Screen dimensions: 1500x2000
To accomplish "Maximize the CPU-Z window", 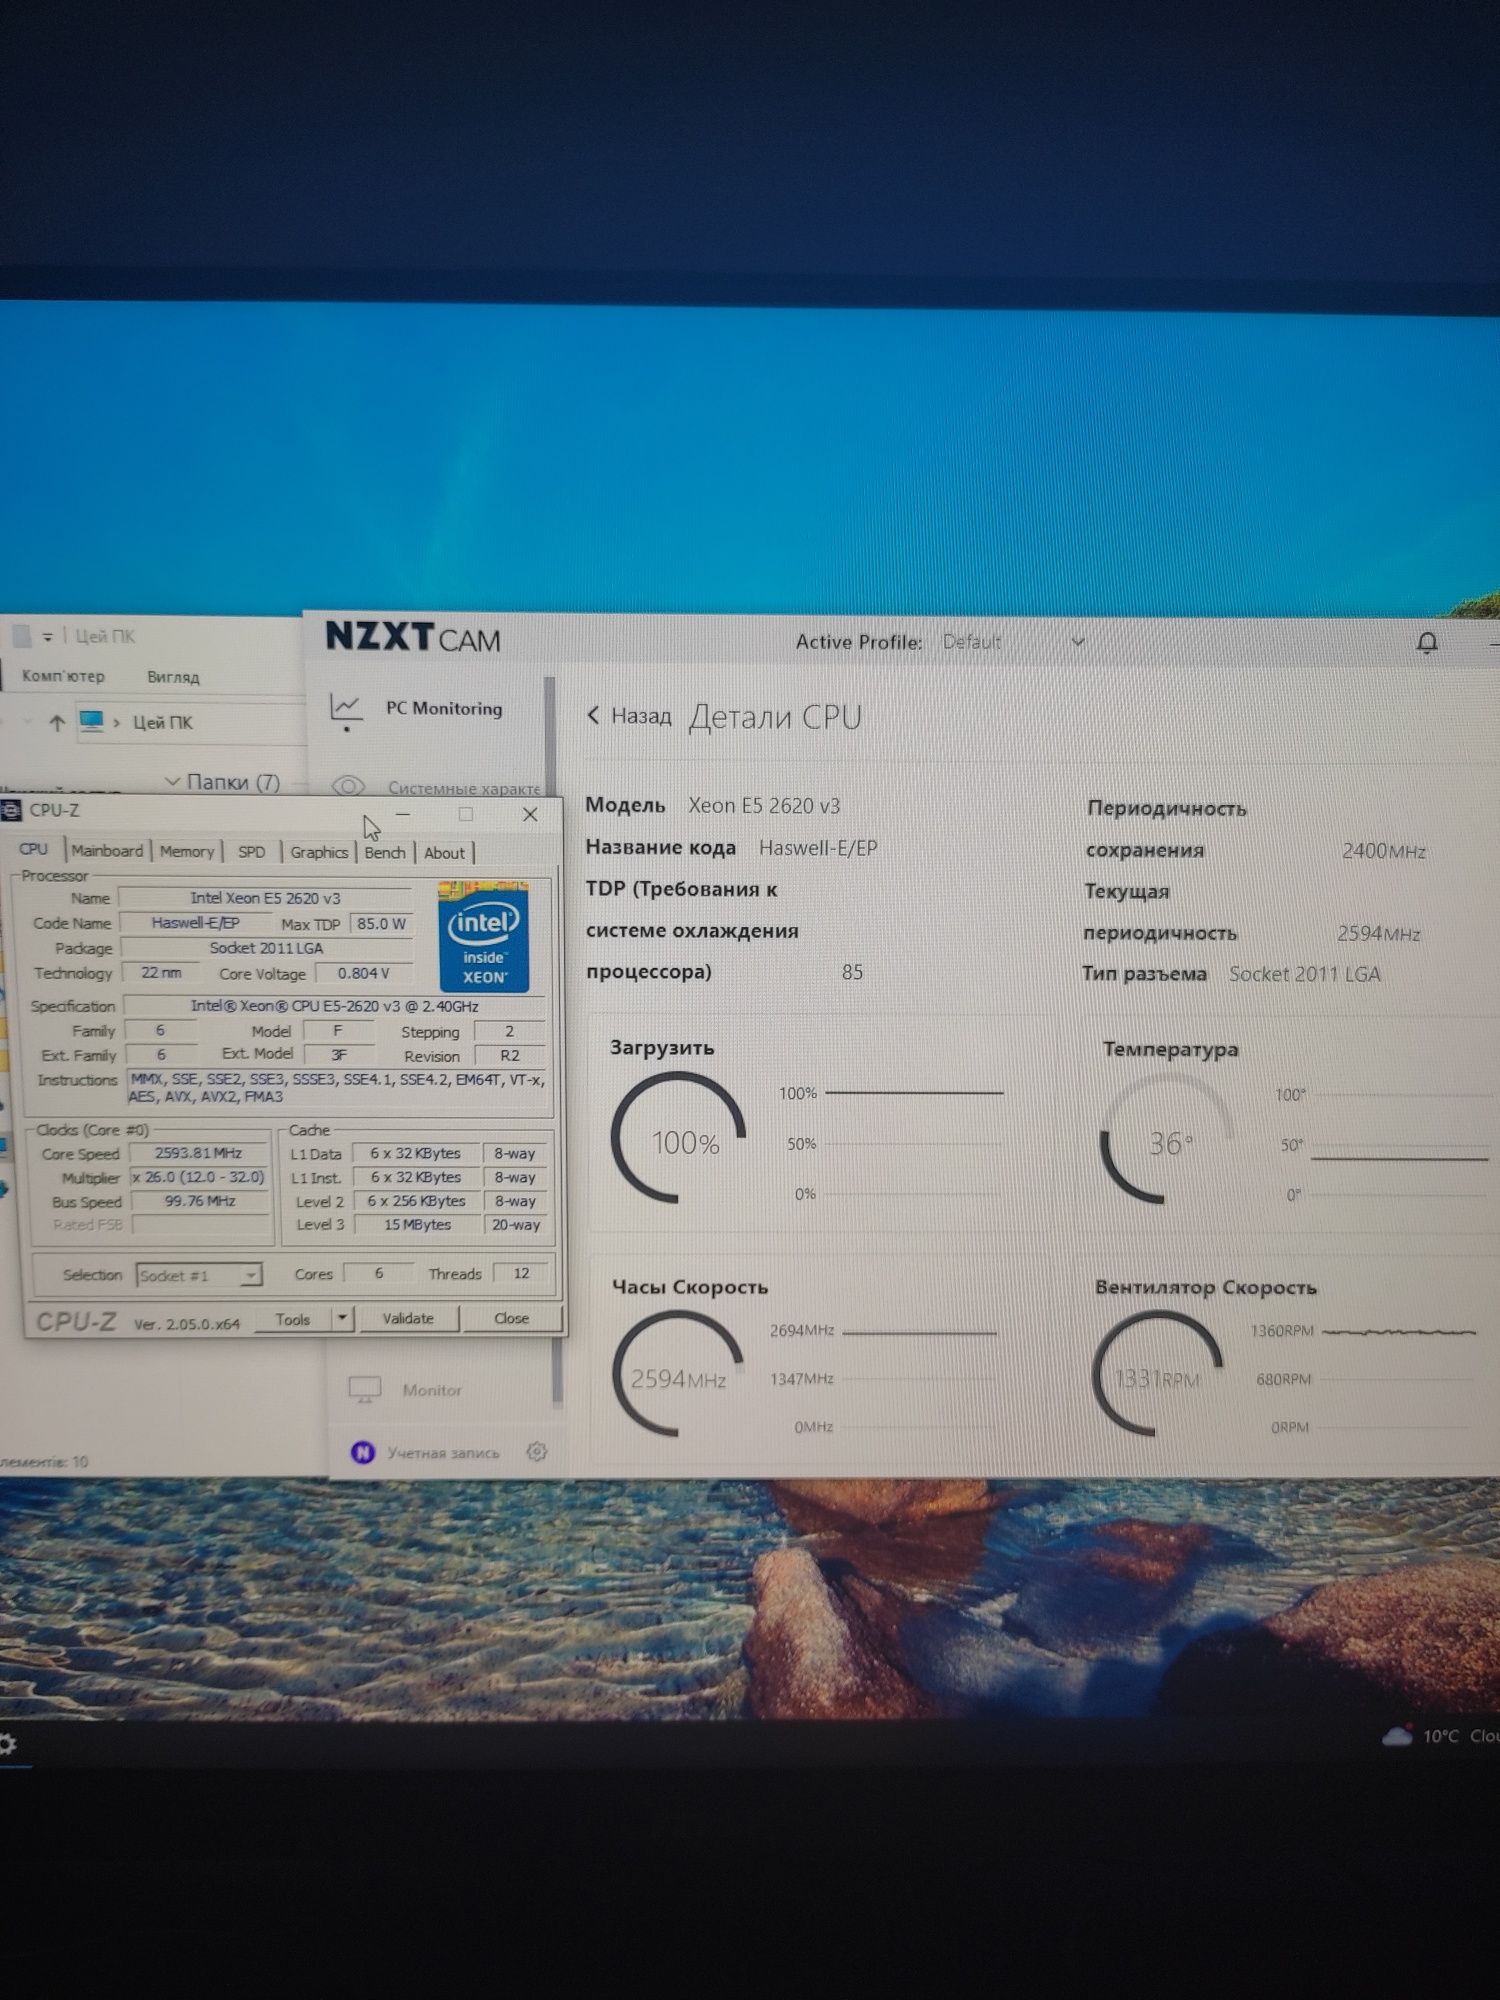I will pyautogui.click(x=466, y=815).
